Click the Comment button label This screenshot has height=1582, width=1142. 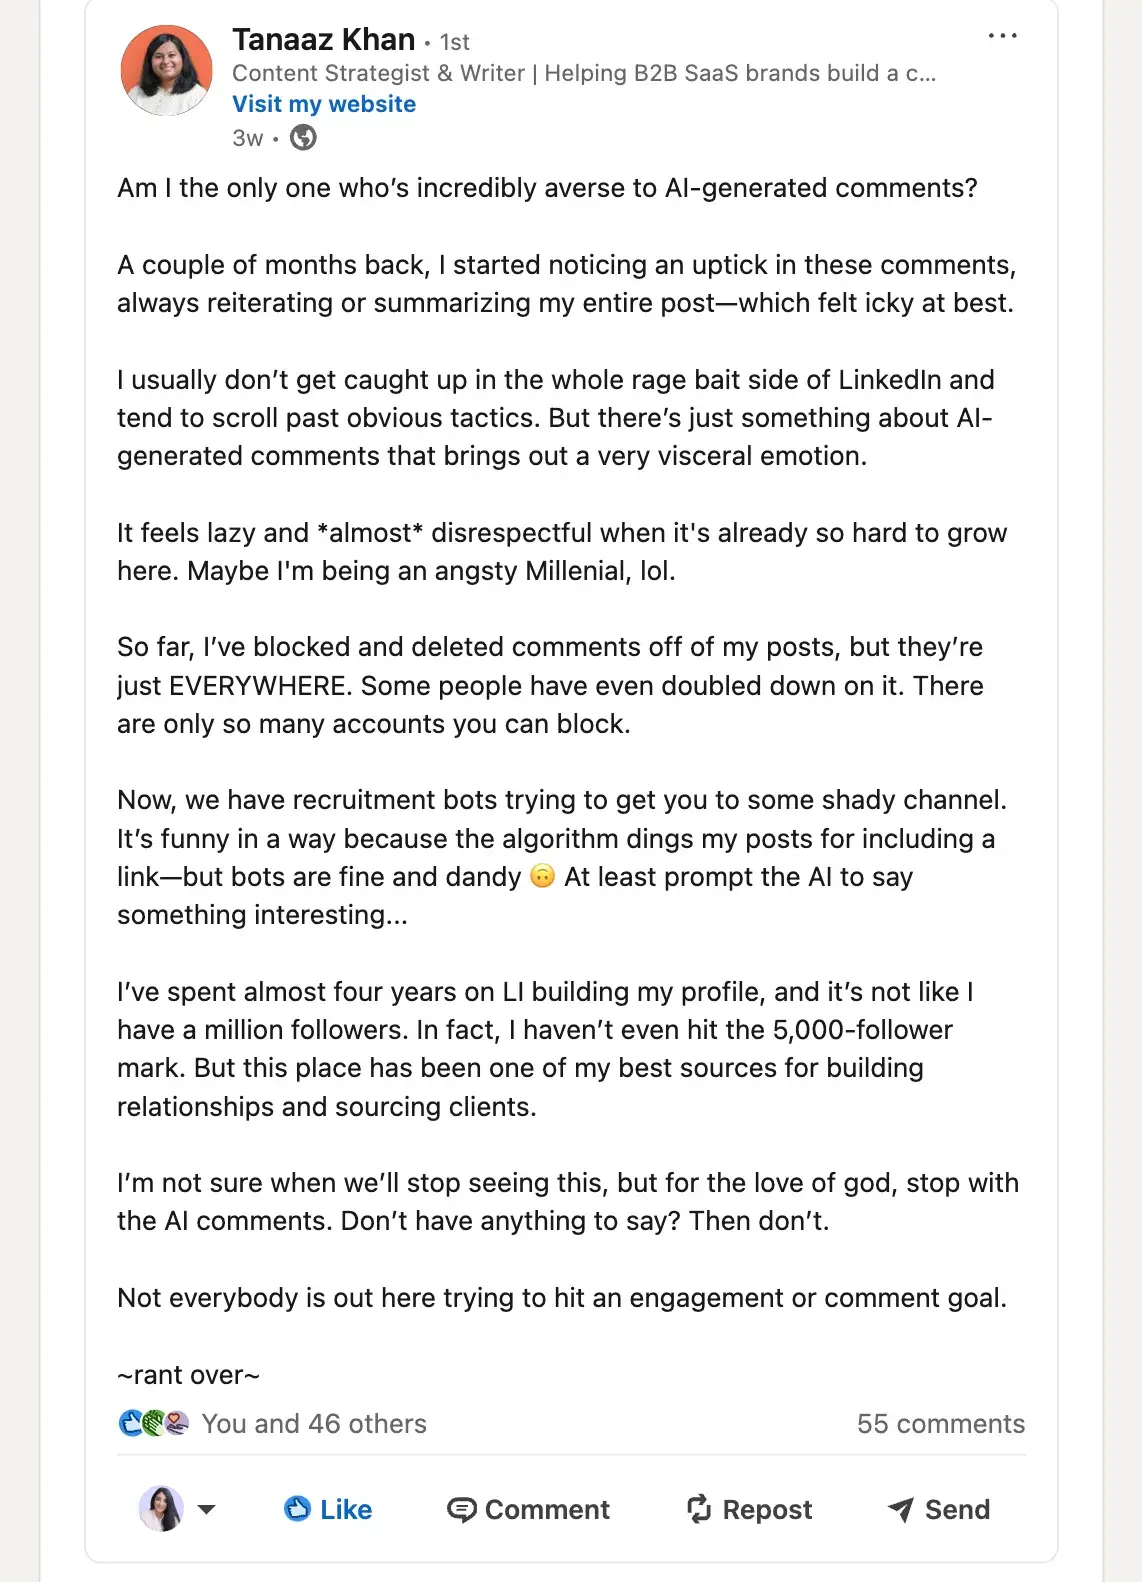(x=545, y=1510)
